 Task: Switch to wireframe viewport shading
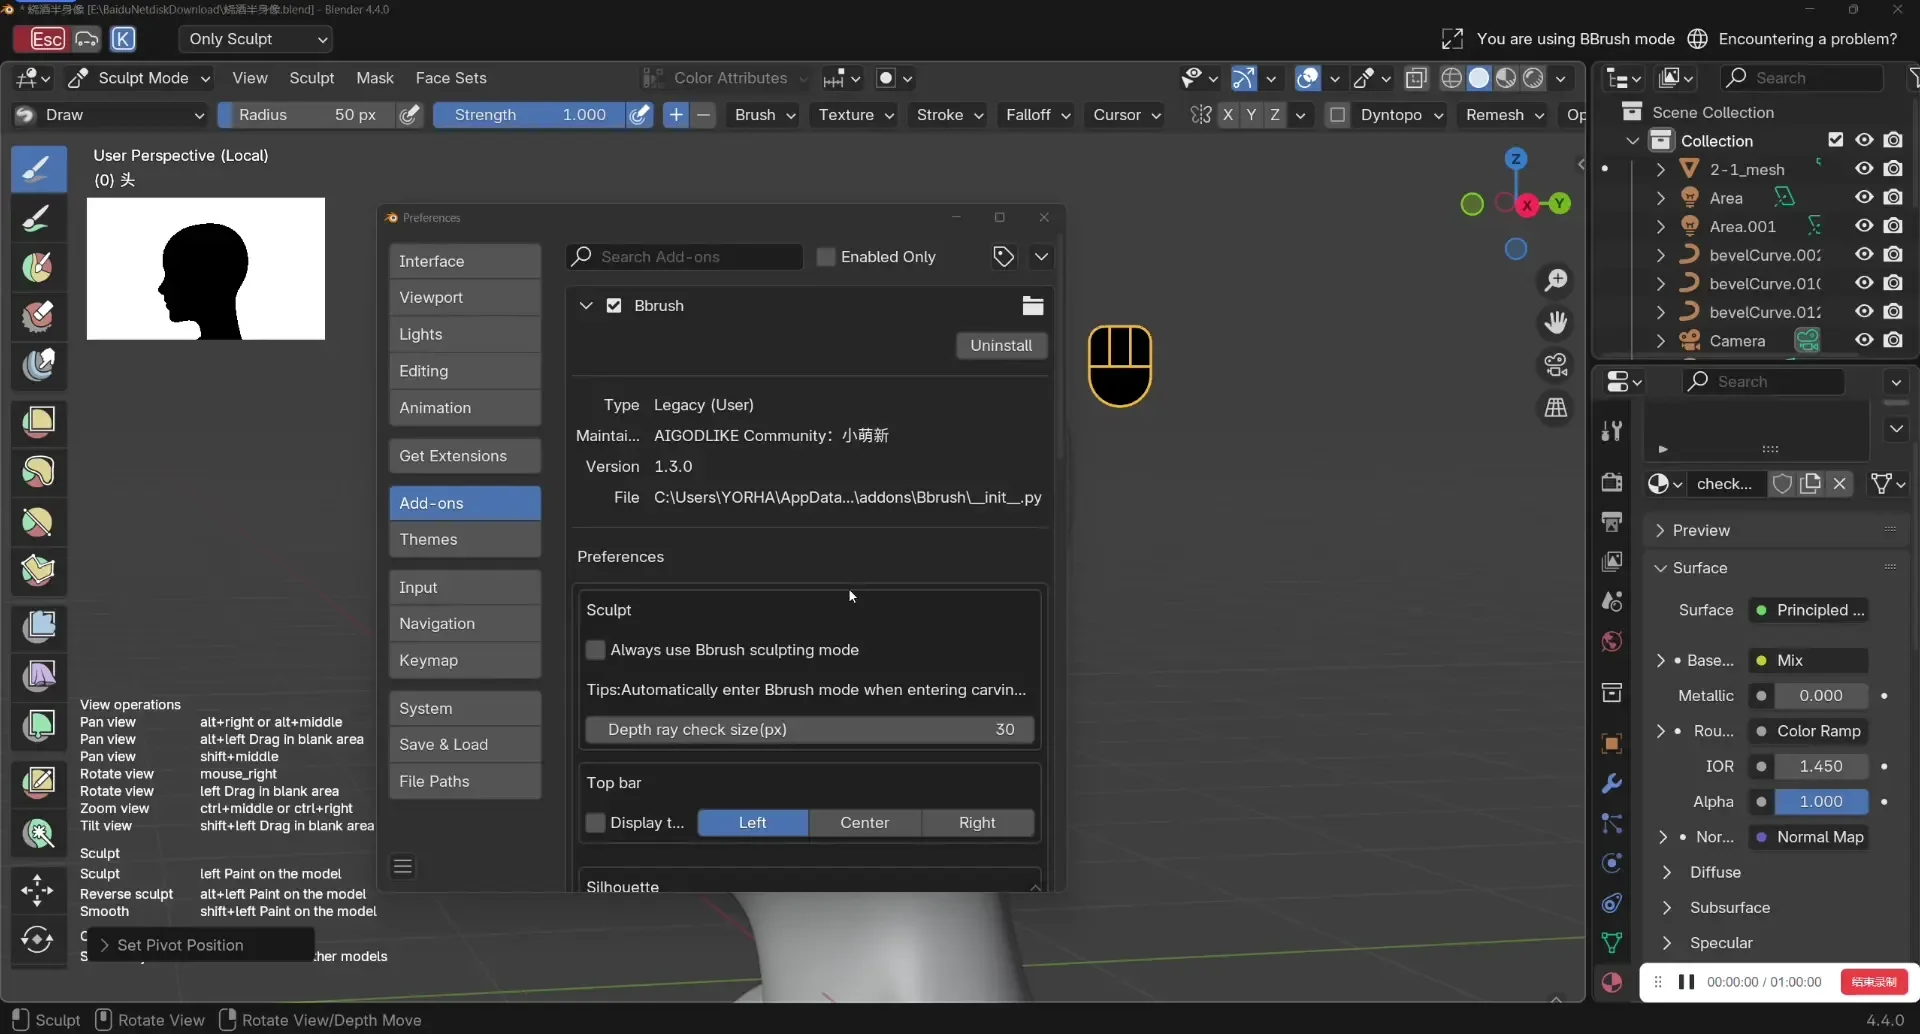(1452, 78)
